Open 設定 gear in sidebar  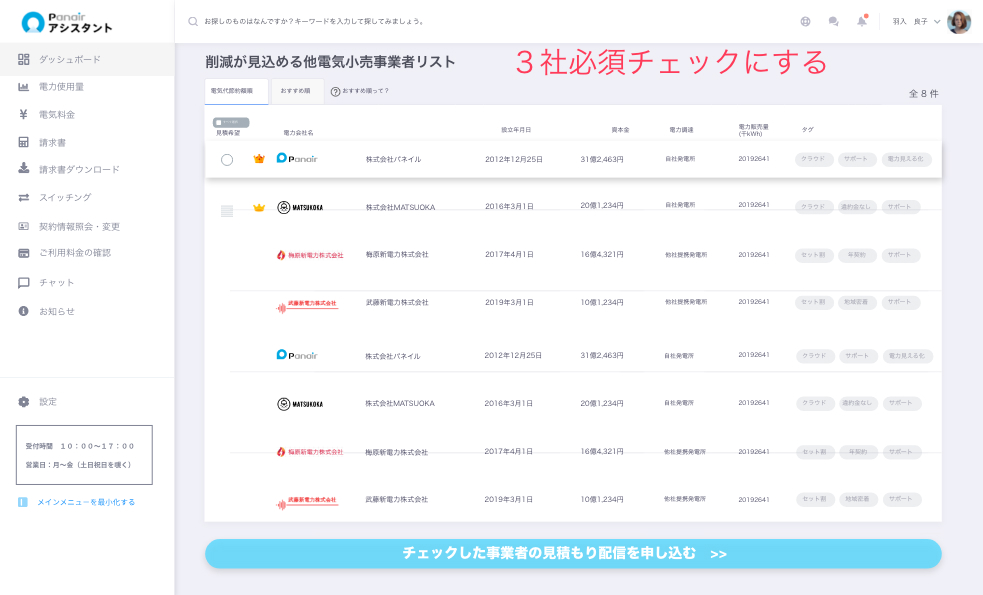pyautogui.click(x=24, y=402)
